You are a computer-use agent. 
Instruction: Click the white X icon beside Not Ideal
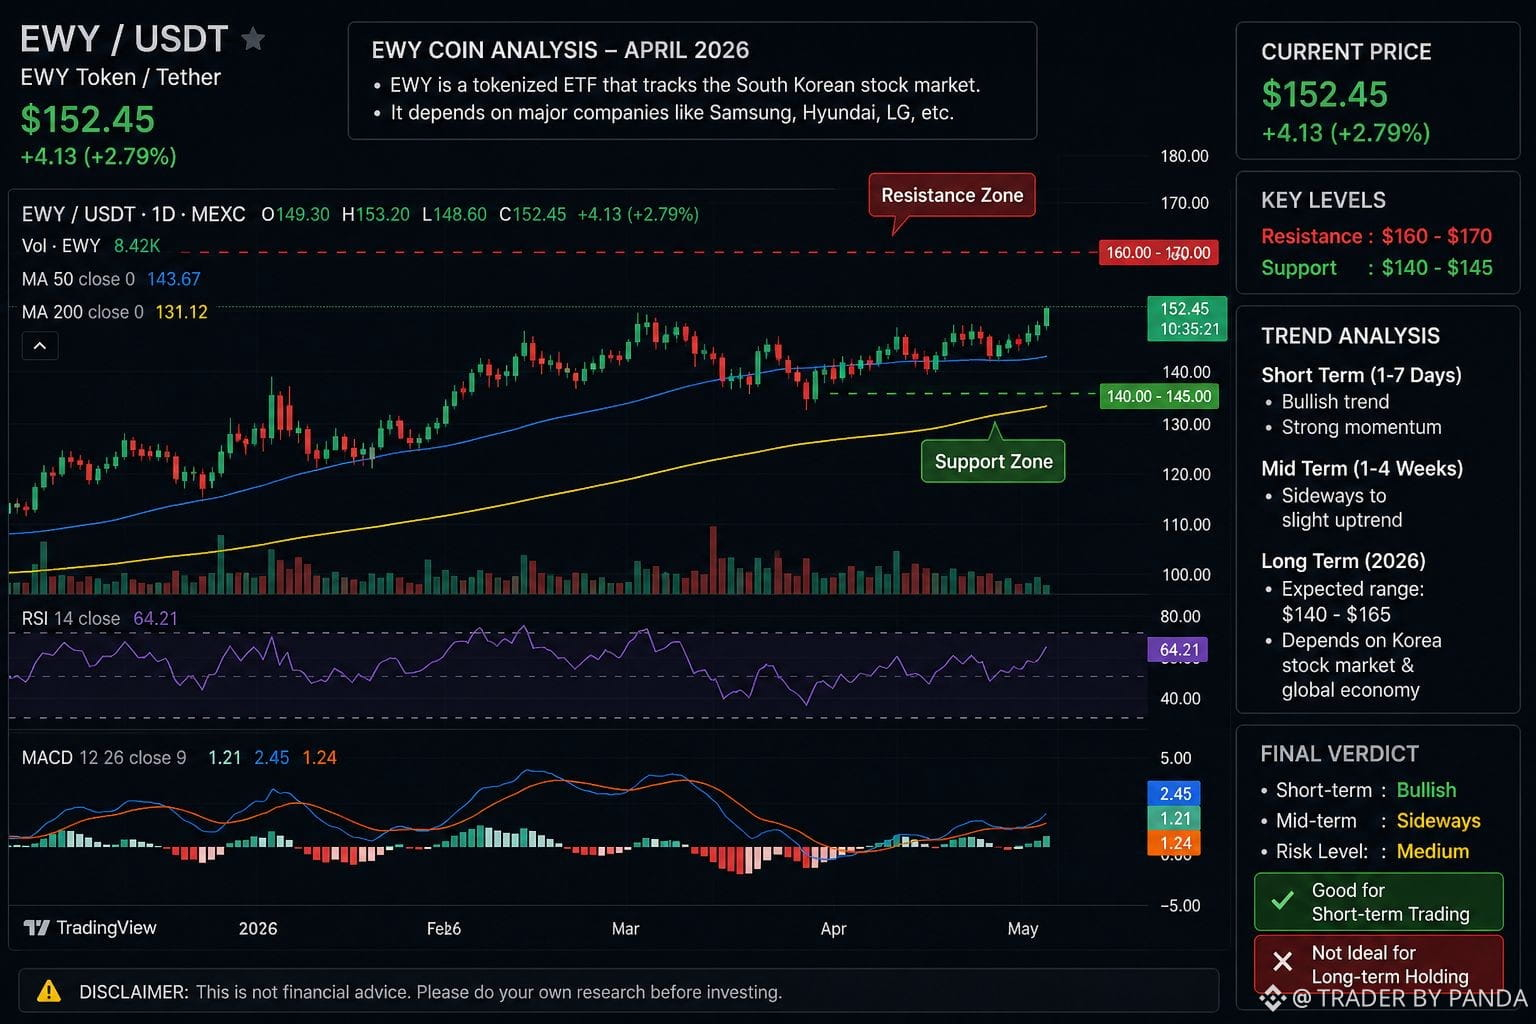coord(1282,963)
